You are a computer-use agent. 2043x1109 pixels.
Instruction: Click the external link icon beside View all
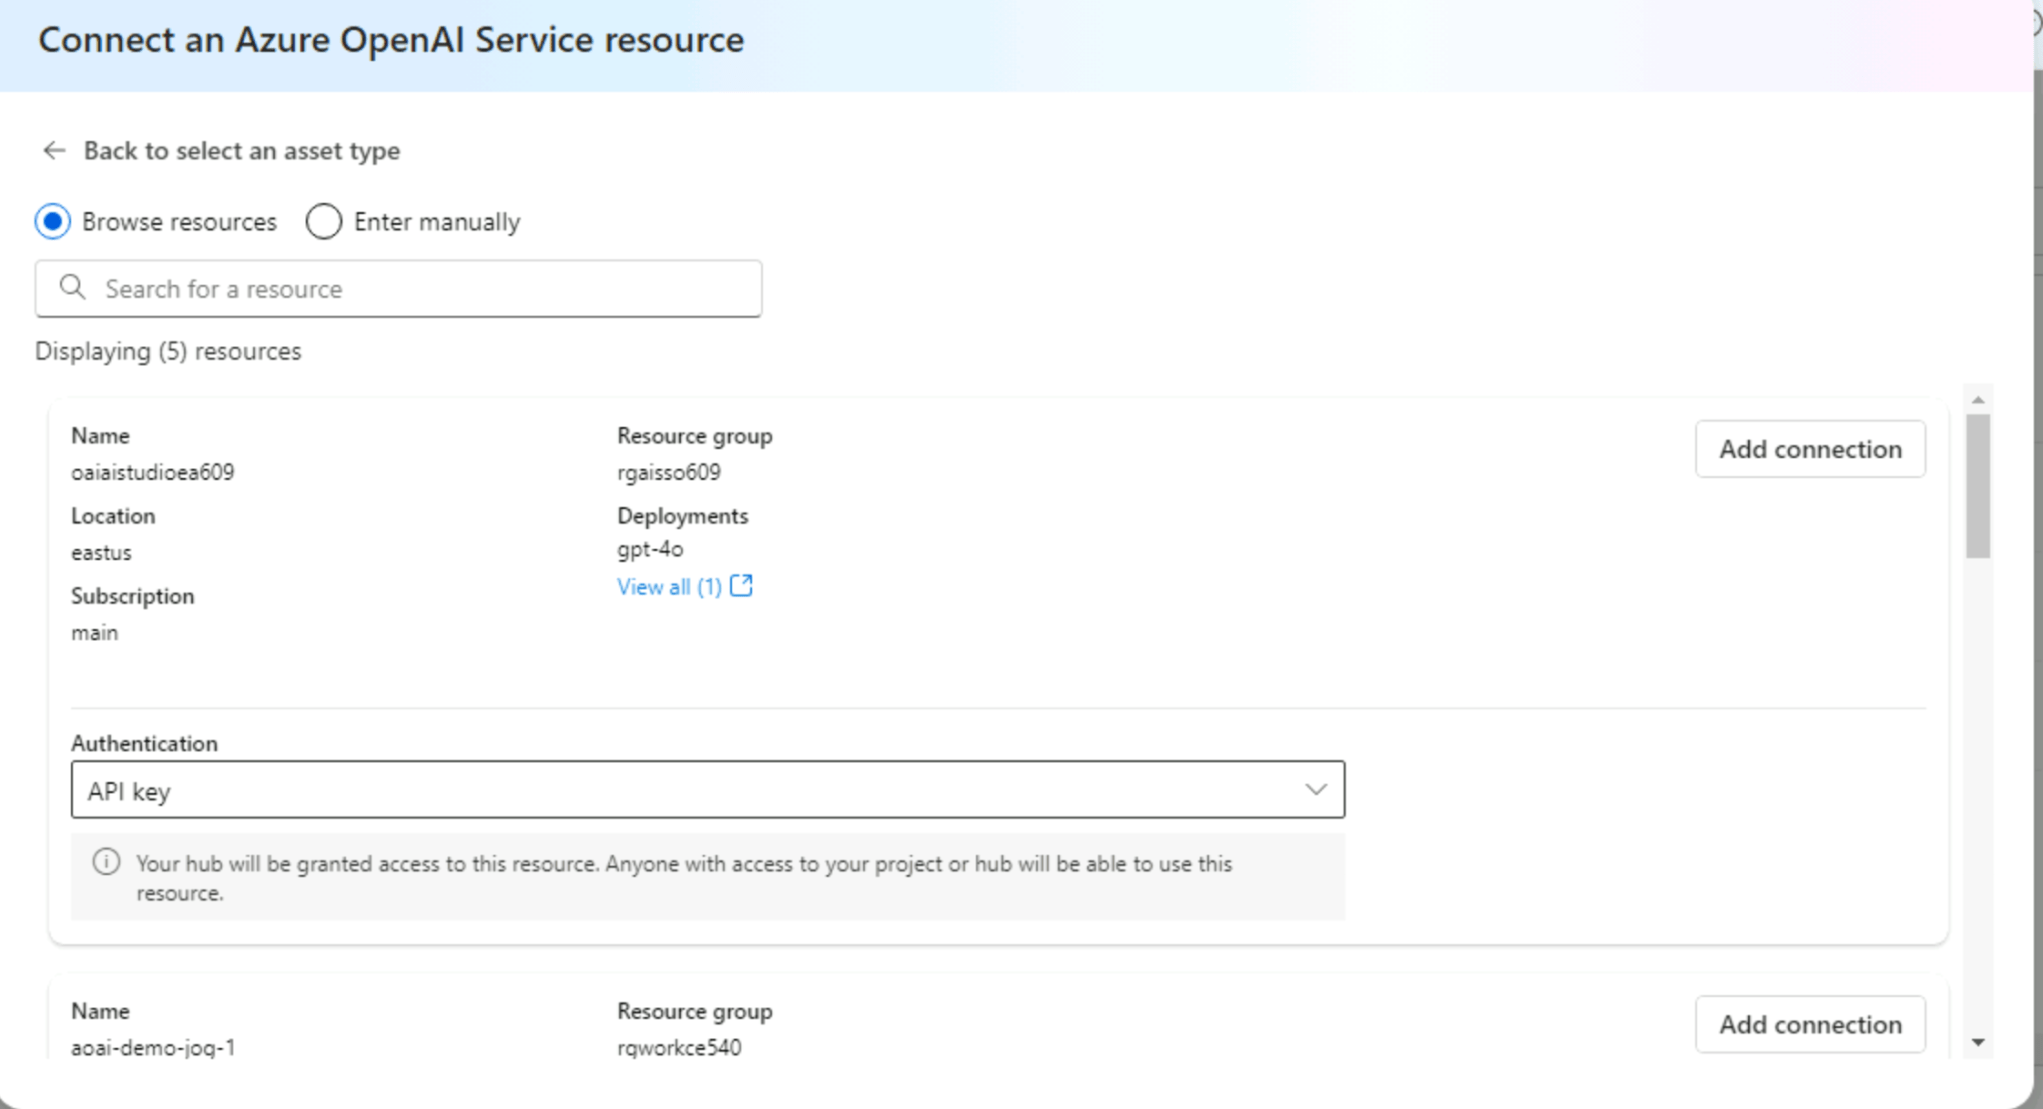point(740,585)
